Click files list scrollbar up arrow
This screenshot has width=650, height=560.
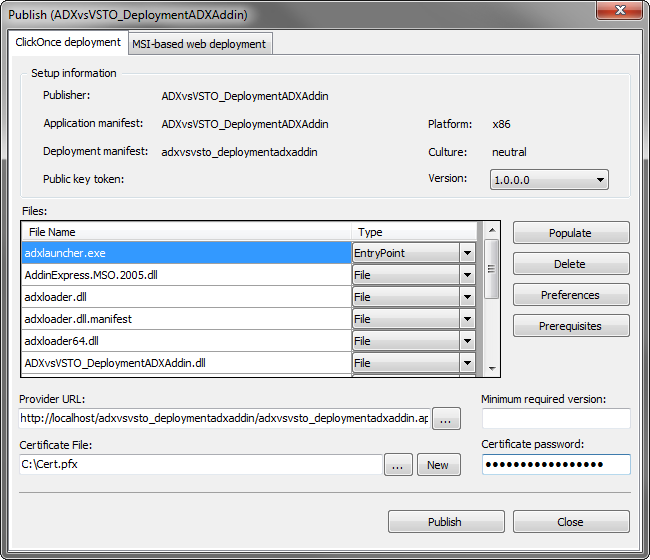click(x=492, y=230)
